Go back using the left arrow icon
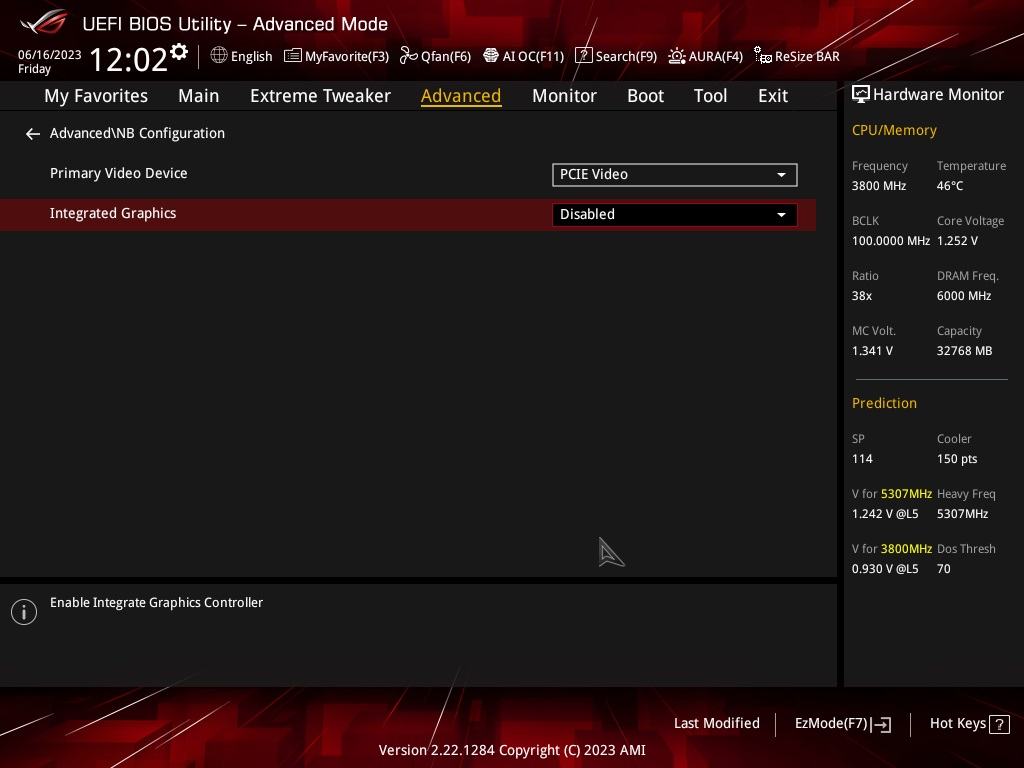The height and width of the screenshot is (768, 1024). point(33,134)
